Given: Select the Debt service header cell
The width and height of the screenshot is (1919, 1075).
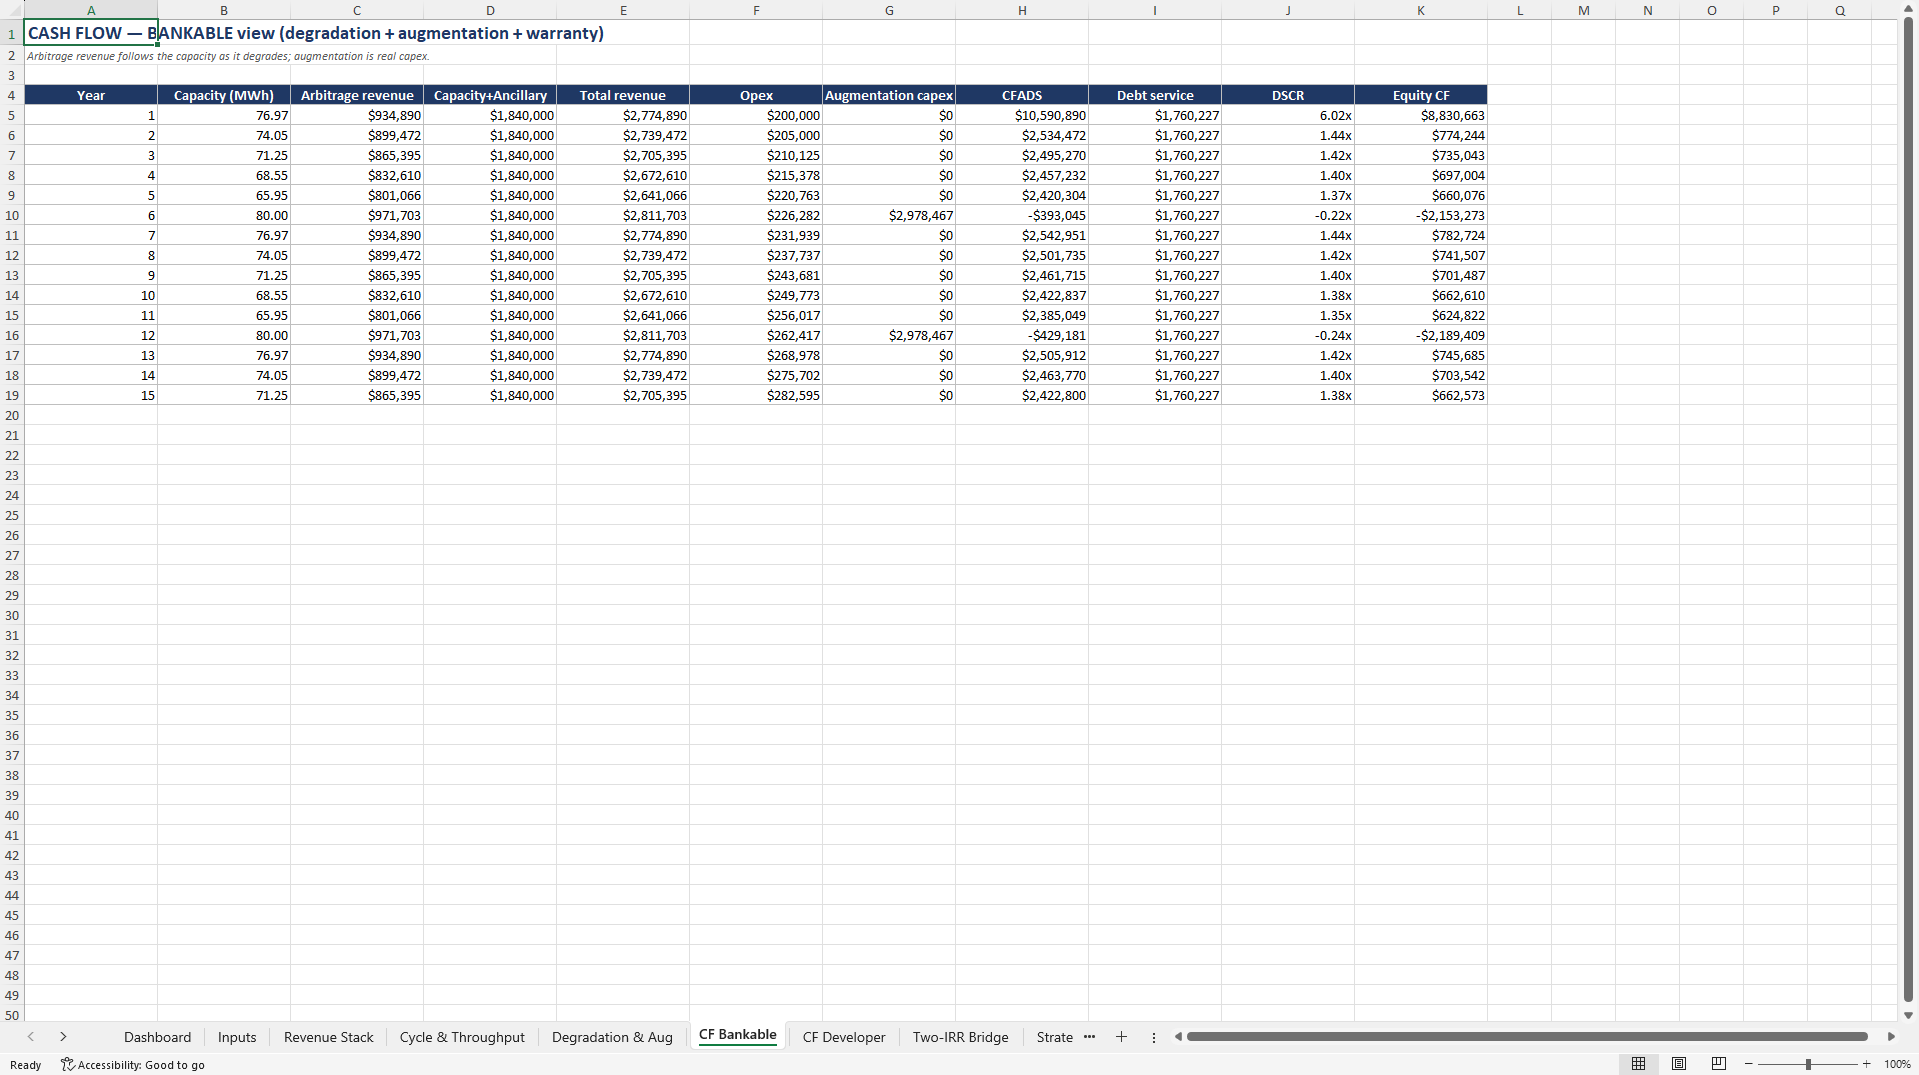Looking at the screenshot, I should [x=1155, y=95].
